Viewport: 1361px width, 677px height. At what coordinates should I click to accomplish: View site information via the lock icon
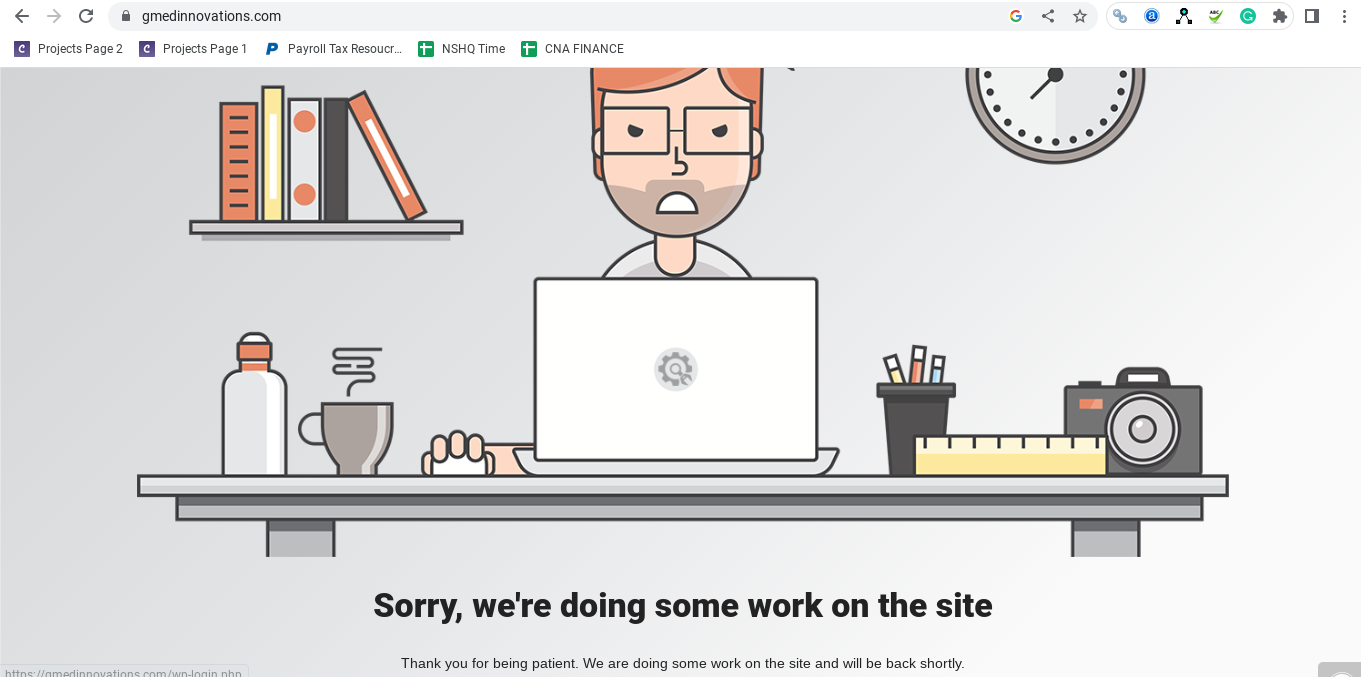tap(126, 16)
